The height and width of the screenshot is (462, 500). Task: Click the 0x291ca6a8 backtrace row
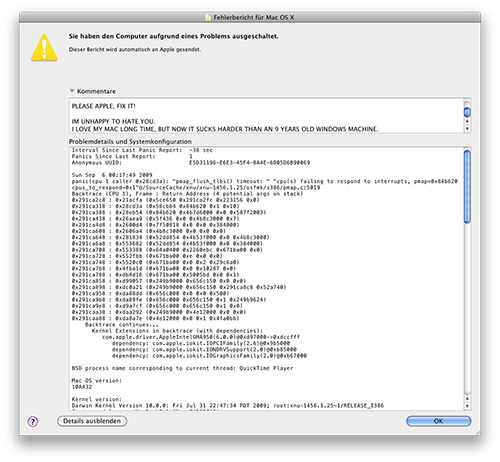tap(167, 244)
